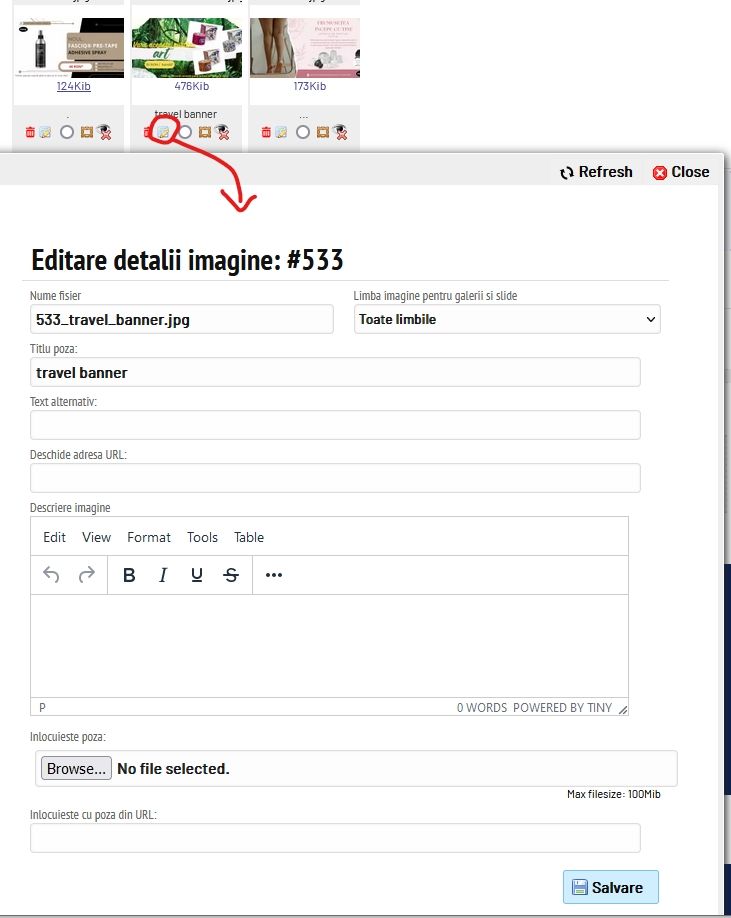This screenshot has height=918, width=731.
Task: Click the Salvare button
Action: 610,887
